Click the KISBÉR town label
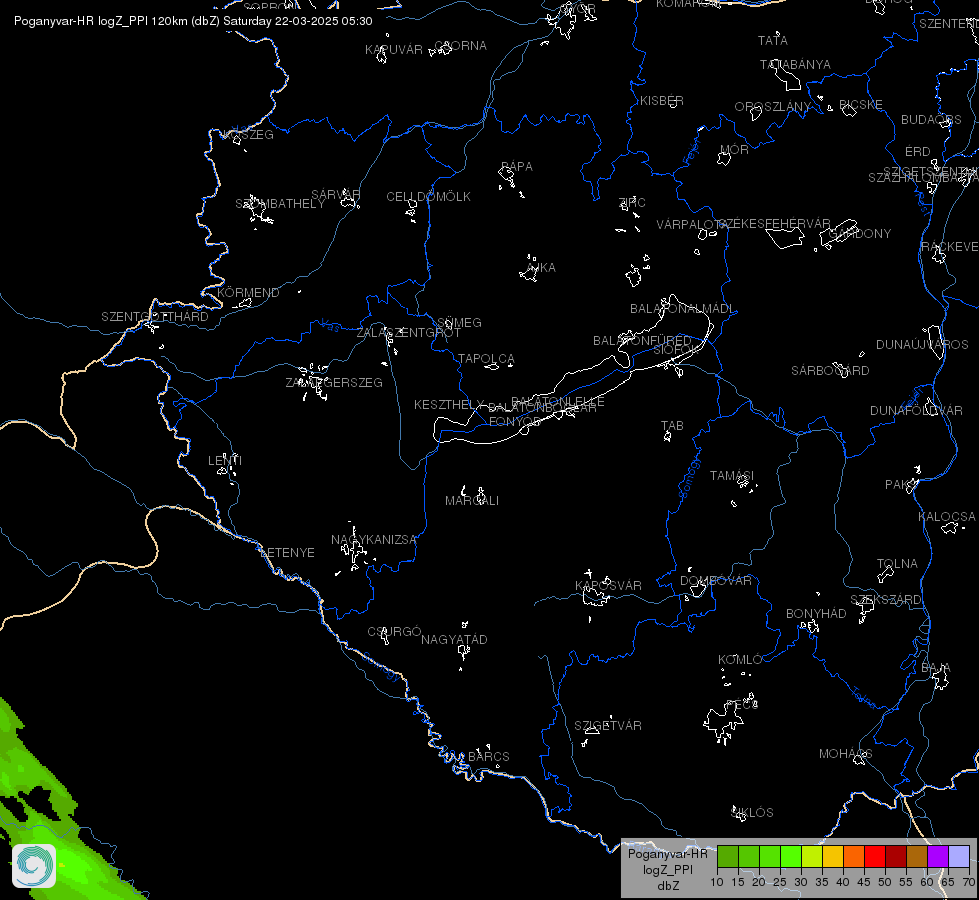 pyautogui.click(x=662, y=101)
